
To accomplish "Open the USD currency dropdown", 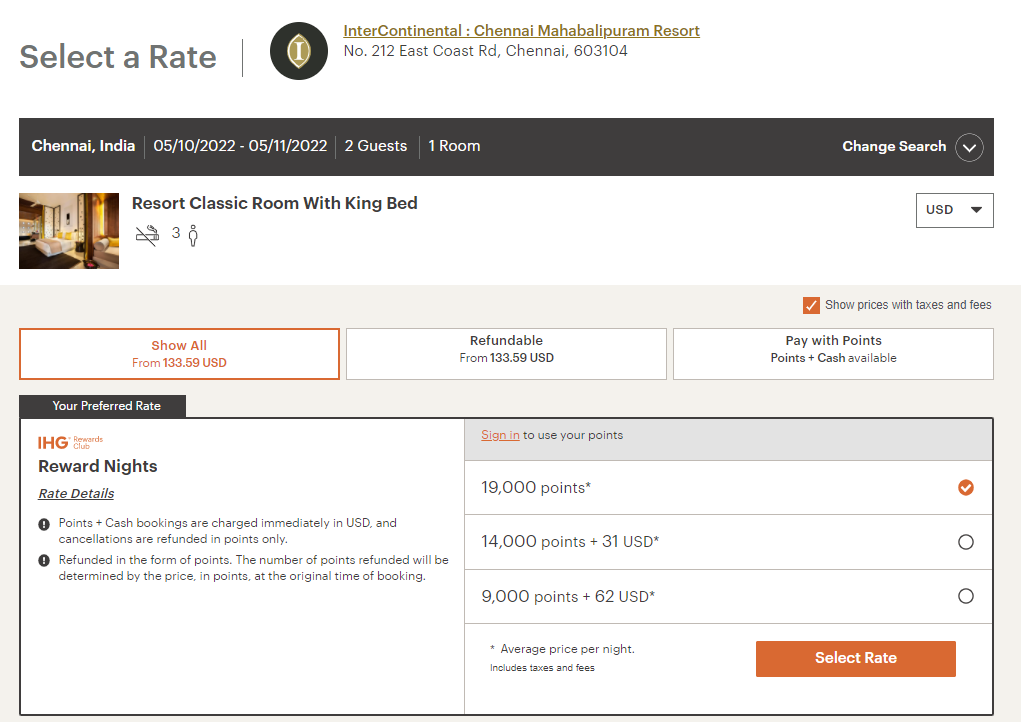I will pos(954,210).
